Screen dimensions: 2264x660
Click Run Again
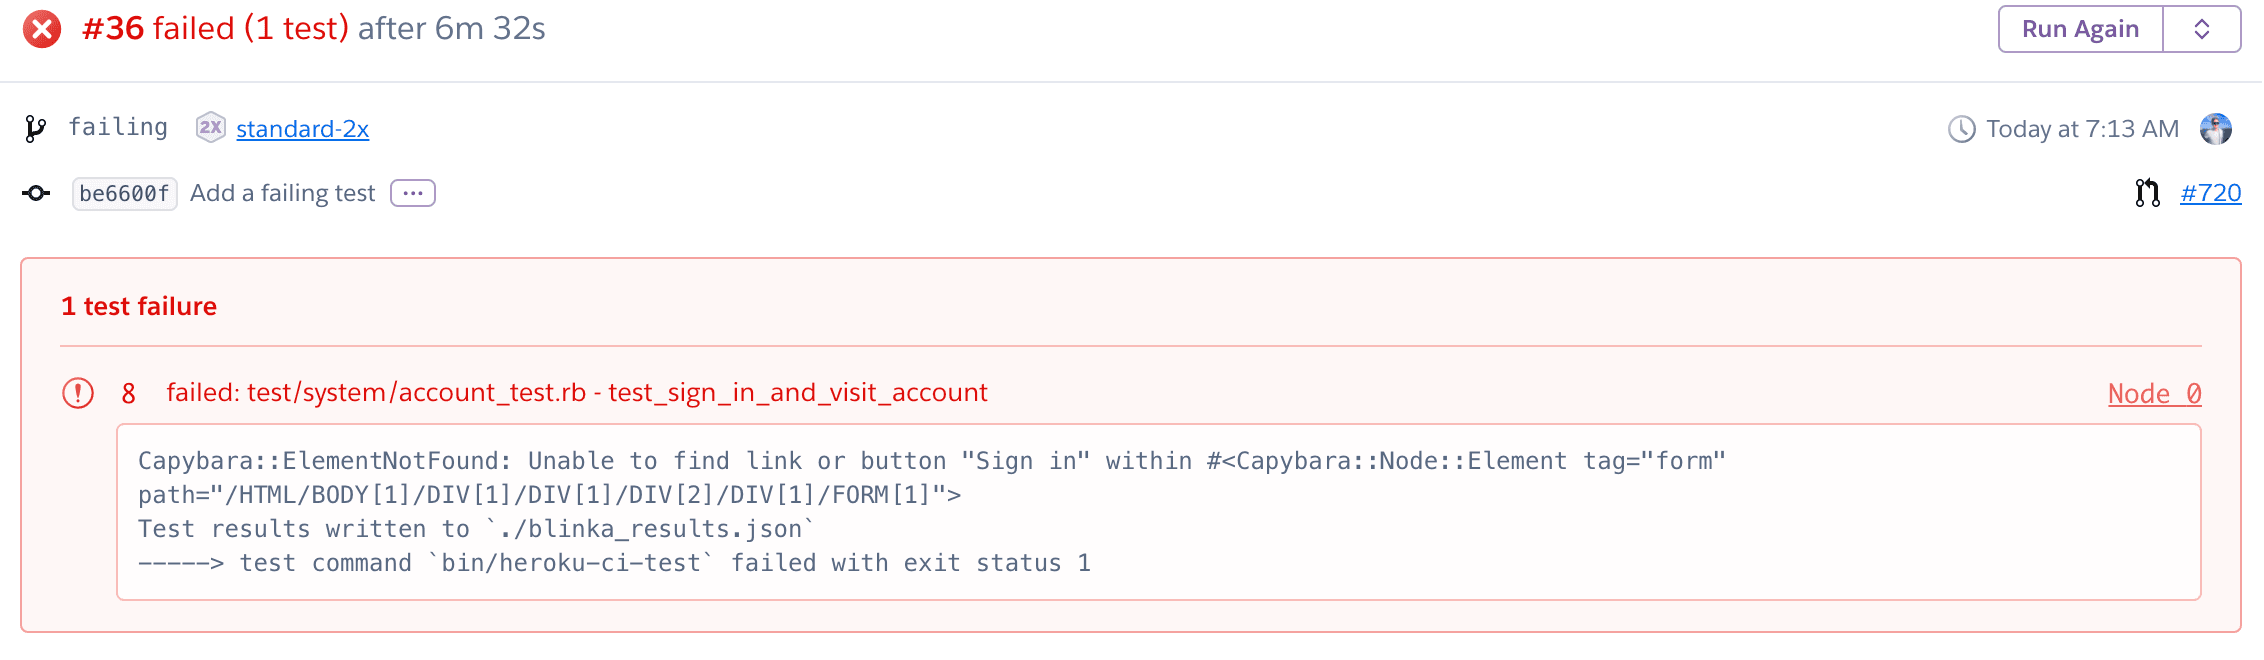2080,29
